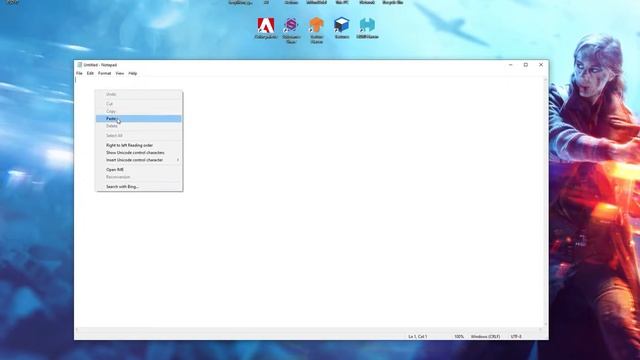Click the UTF-8 encoding status bar entry
The width and height of the screenshot is (640, 360).
pos(516,337)
